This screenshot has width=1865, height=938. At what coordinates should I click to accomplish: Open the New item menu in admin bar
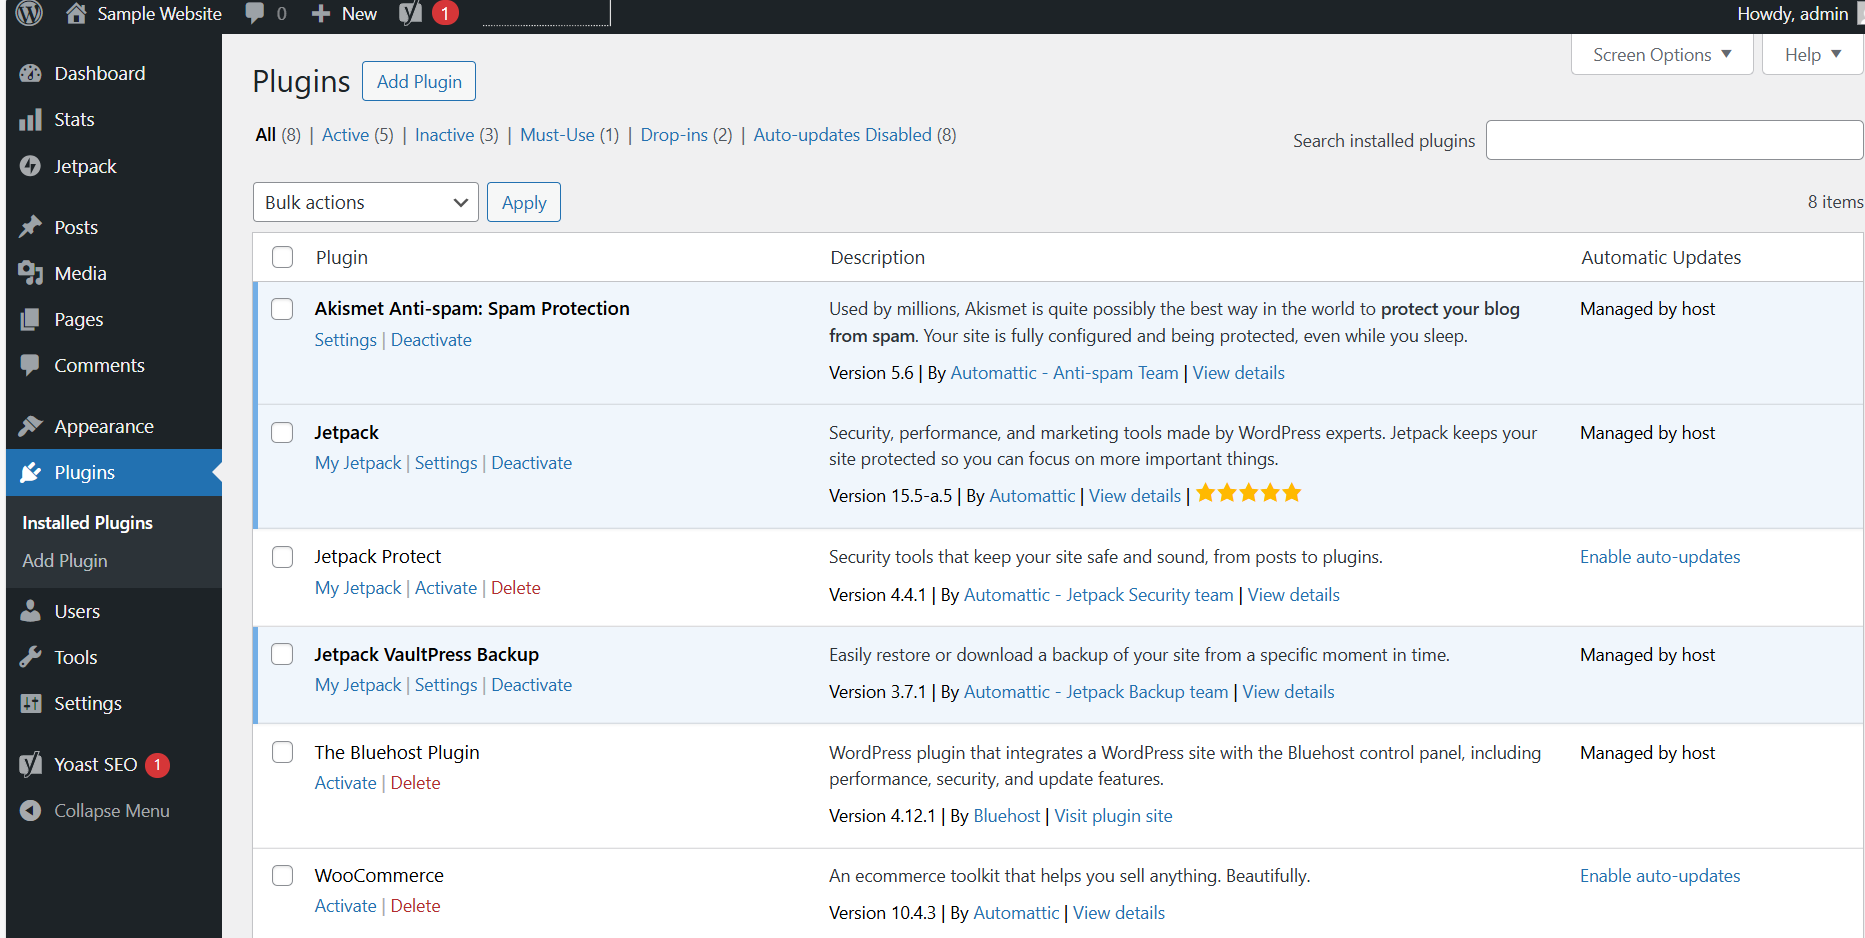coord(343,13)
